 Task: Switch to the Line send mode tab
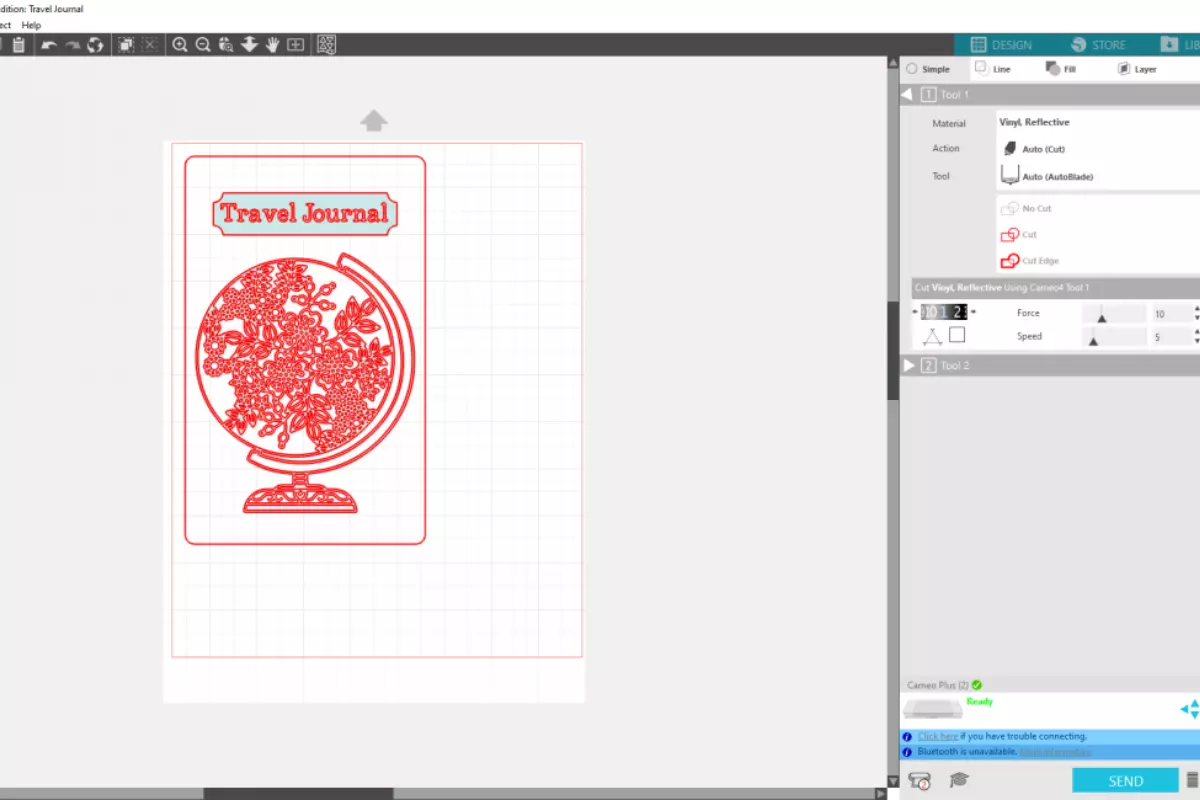pyautogui.click(x=993, y=69)
